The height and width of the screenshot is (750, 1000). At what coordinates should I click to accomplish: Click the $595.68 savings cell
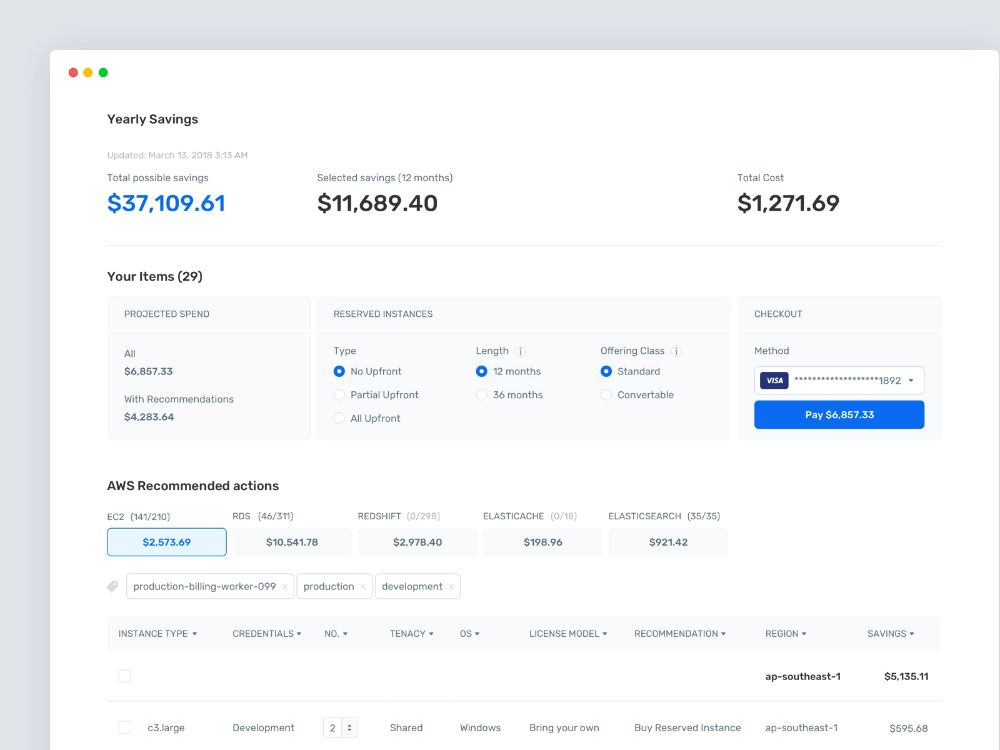[908, 728]
